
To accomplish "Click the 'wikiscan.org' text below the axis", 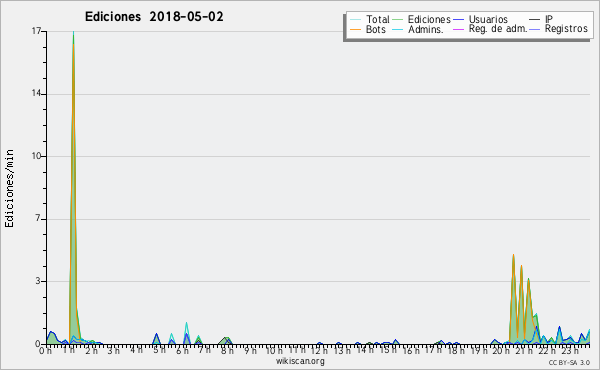I will [x=300, y=361].
